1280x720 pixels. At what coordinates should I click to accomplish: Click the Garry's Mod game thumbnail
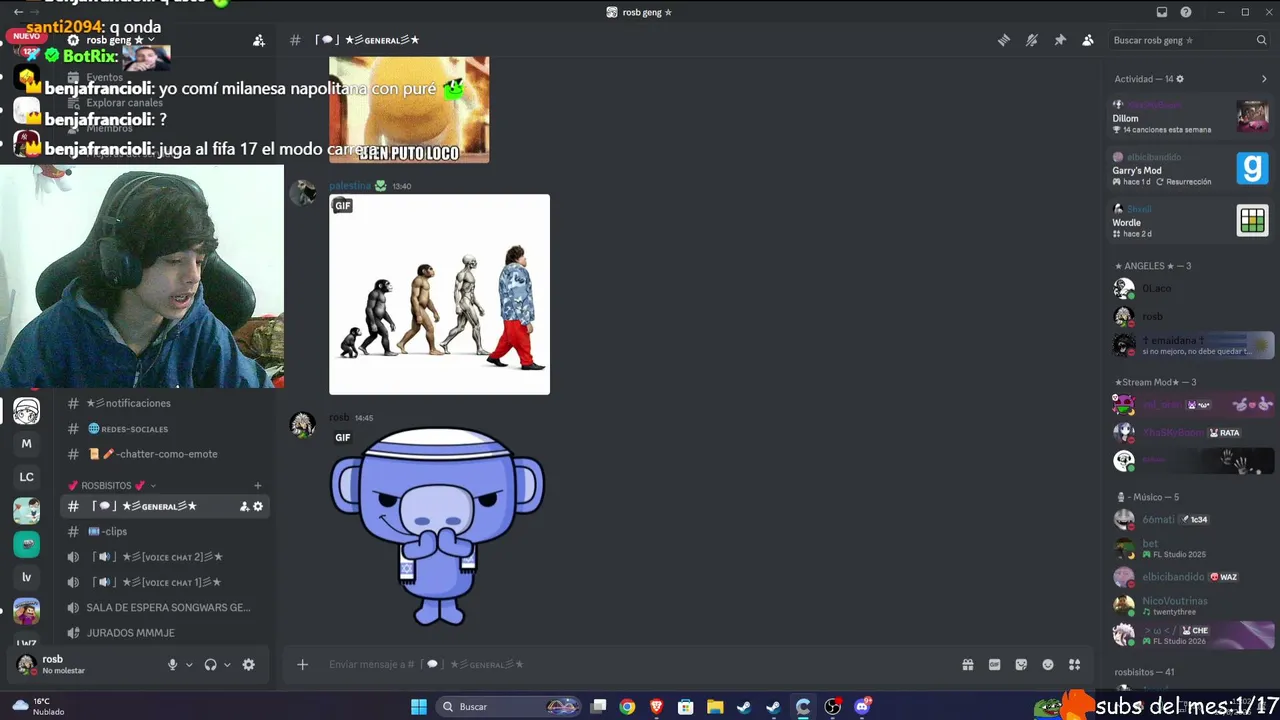coord(1252,168)
